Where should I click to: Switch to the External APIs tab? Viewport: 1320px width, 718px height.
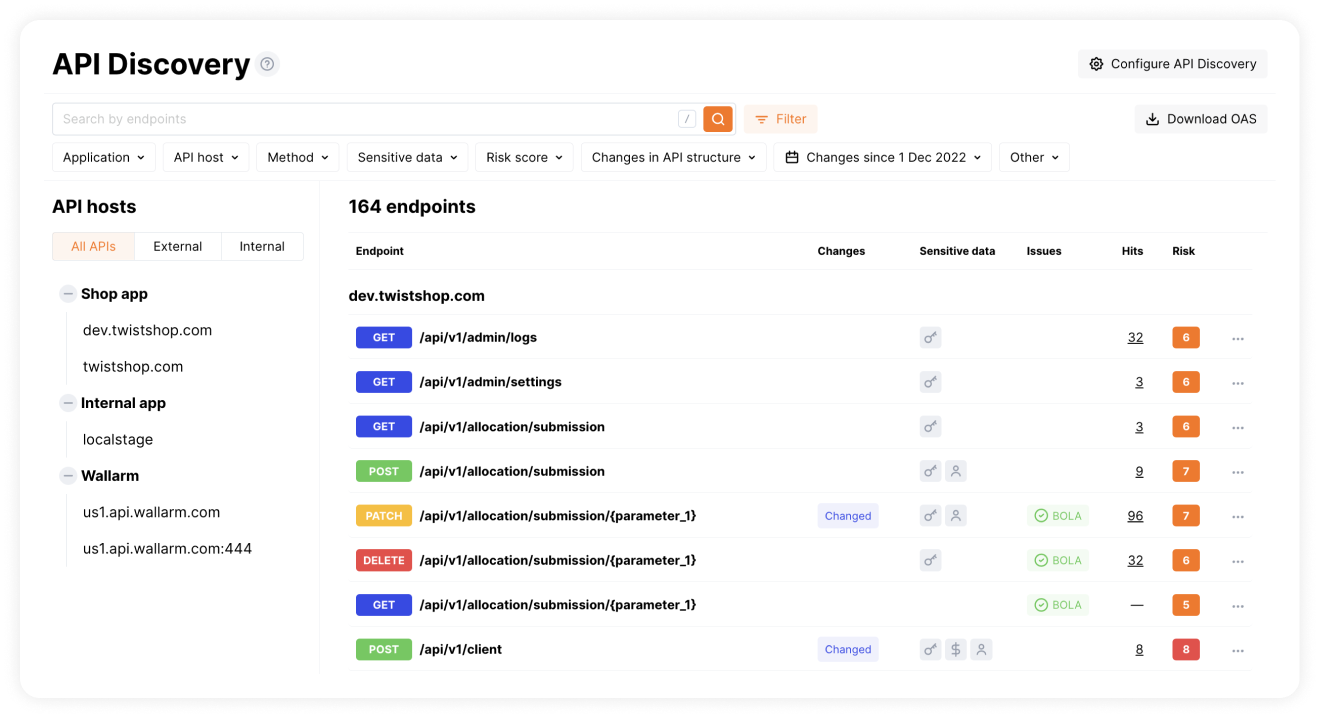pos(178,247)
